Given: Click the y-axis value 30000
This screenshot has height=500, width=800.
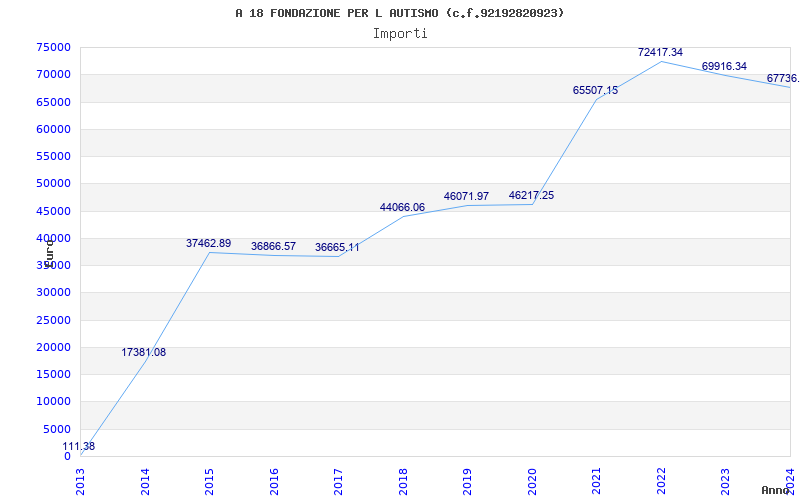Looking at the screenshot, I should pos(54,293).
